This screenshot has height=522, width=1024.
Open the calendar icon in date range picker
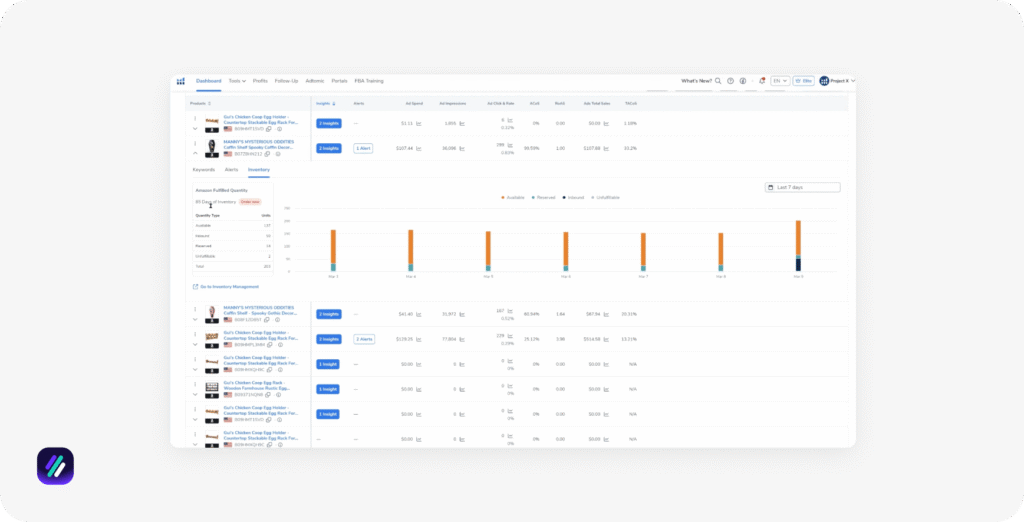(x=771, y=187)
